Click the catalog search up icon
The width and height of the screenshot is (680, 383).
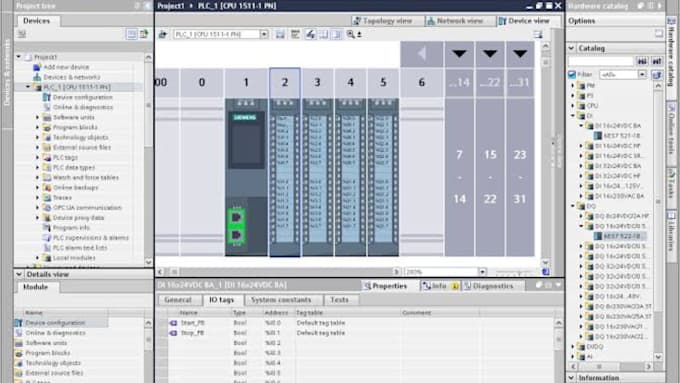[657, 62]
